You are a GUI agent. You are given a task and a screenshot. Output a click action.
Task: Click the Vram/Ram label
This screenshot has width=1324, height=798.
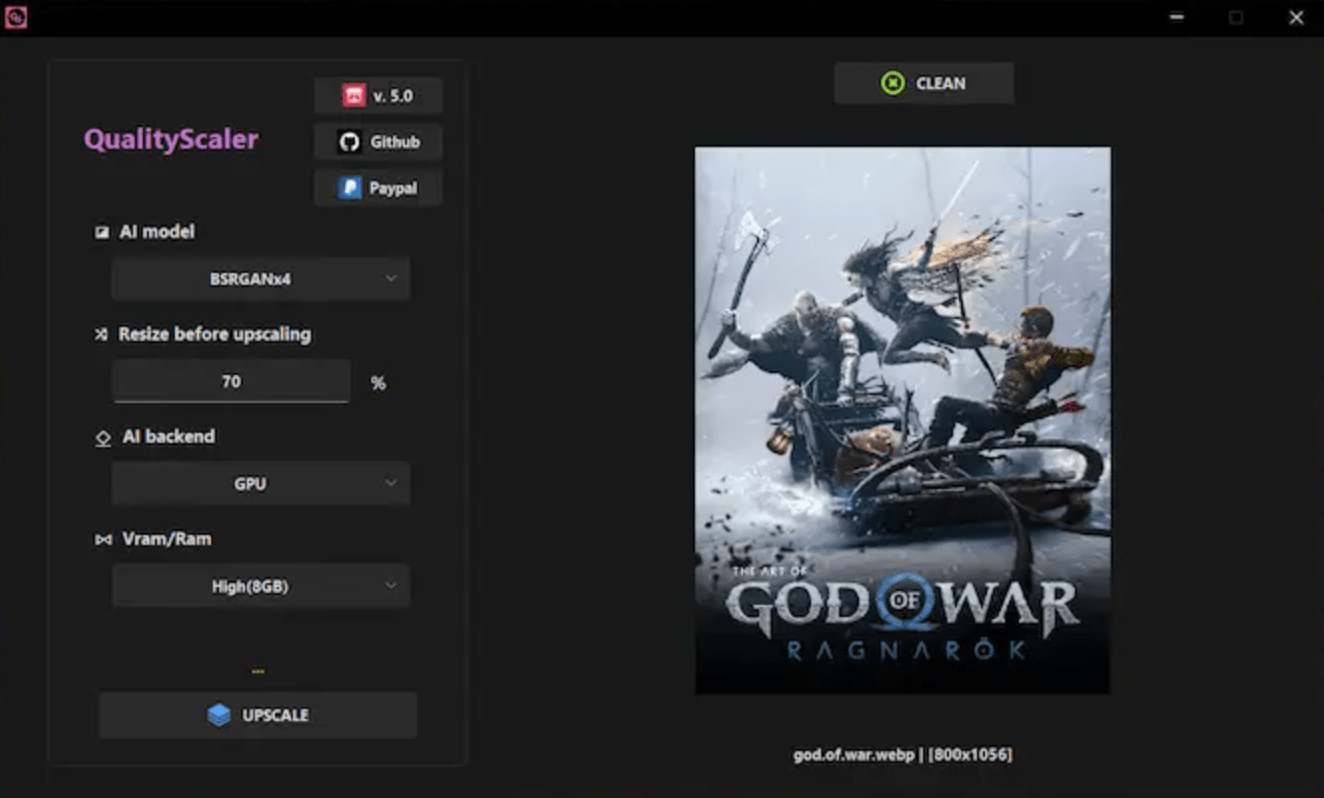167,539
